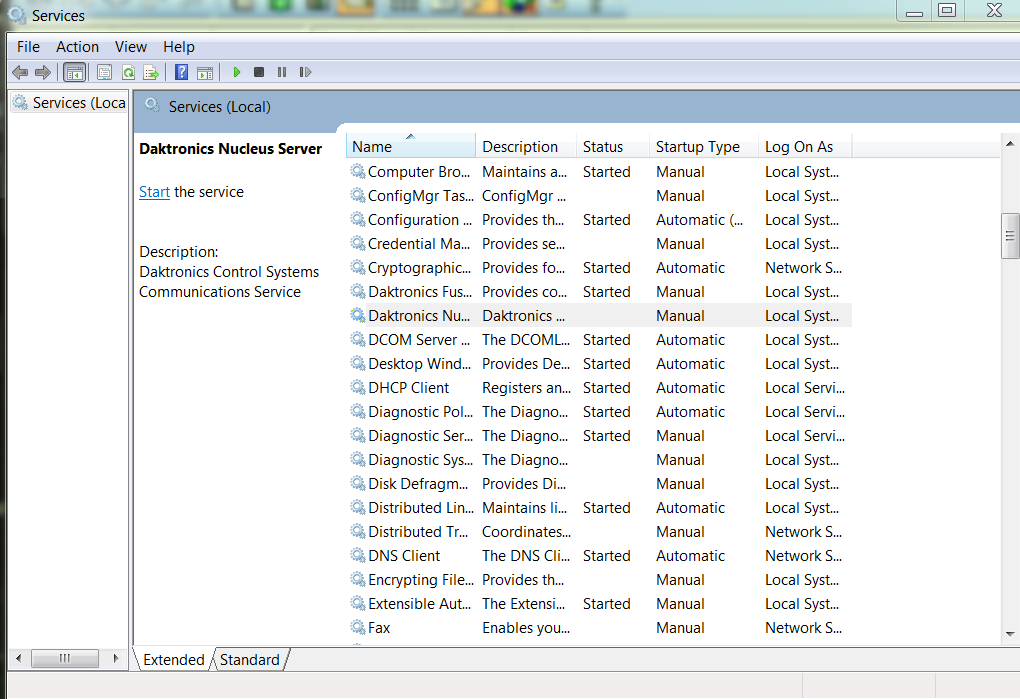Screen dimensions: 1020x699
Task: Toggle the Show/Hide Action Pane button
Action: pos(205,72)
